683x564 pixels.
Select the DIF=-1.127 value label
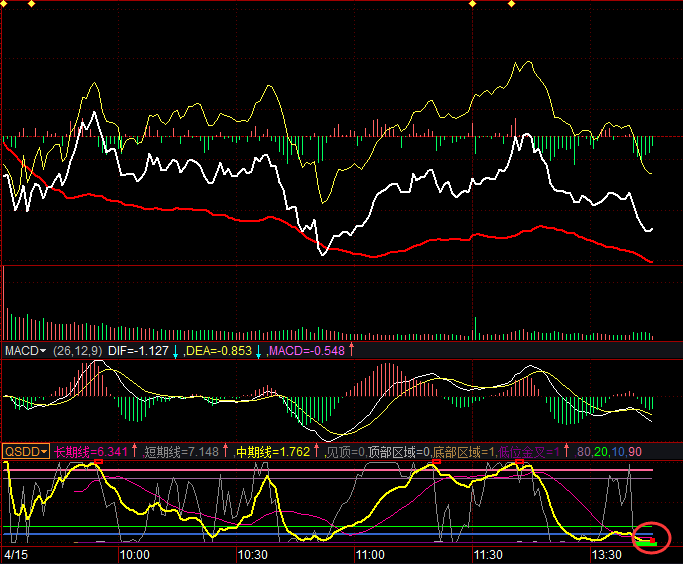coord(137,350)
